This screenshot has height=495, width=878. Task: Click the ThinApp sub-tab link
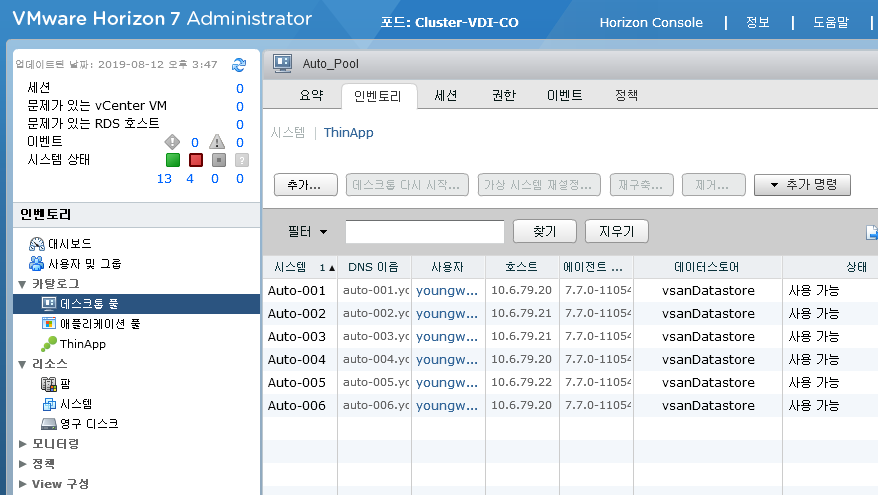pyautogui.click(x=348, y=133)
